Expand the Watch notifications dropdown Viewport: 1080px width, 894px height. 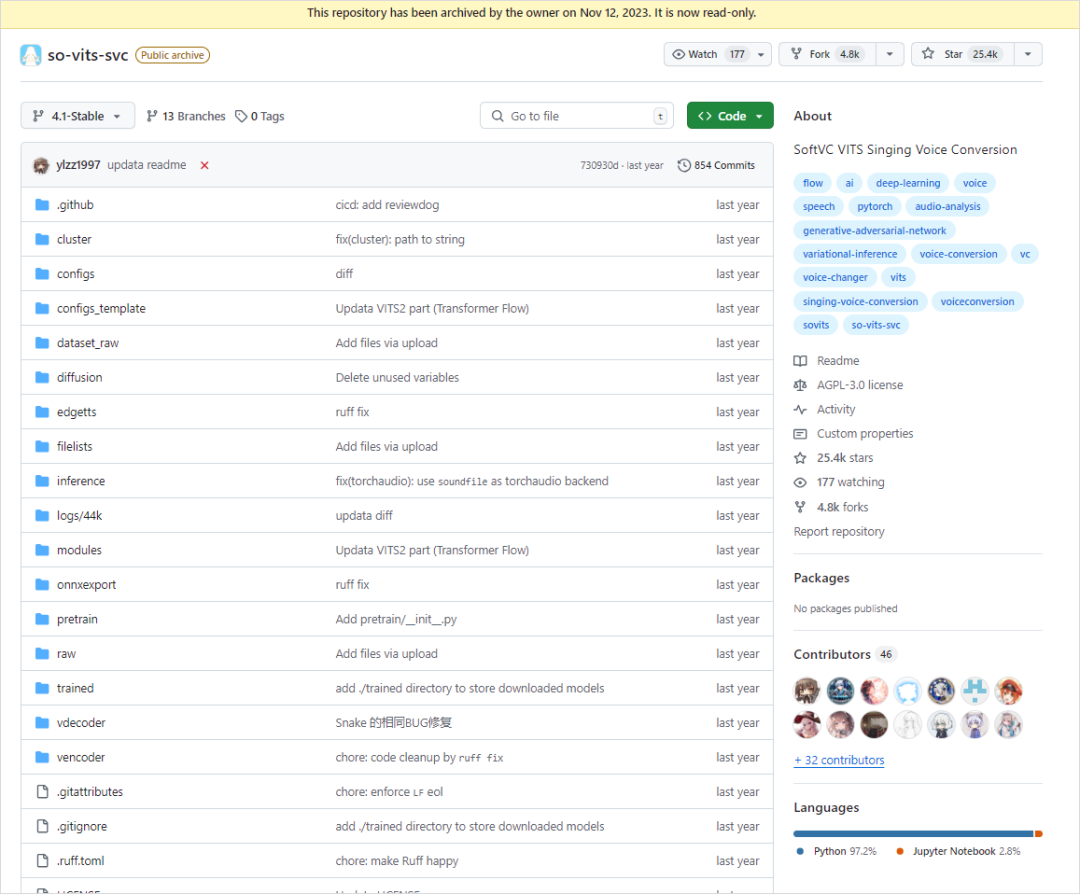pyautogui.click(x=761, y=54)
